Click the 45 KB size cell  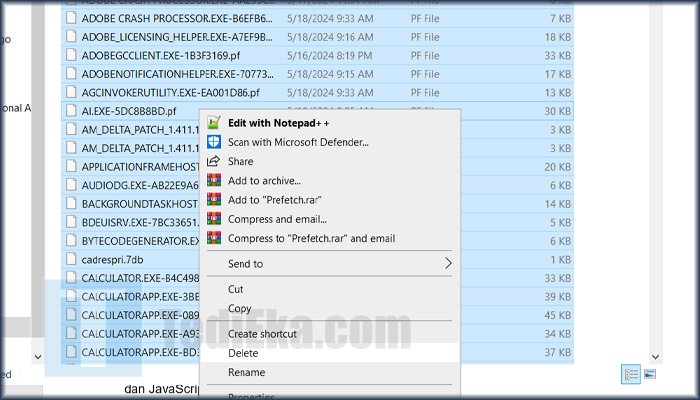[x=558, y=315]
